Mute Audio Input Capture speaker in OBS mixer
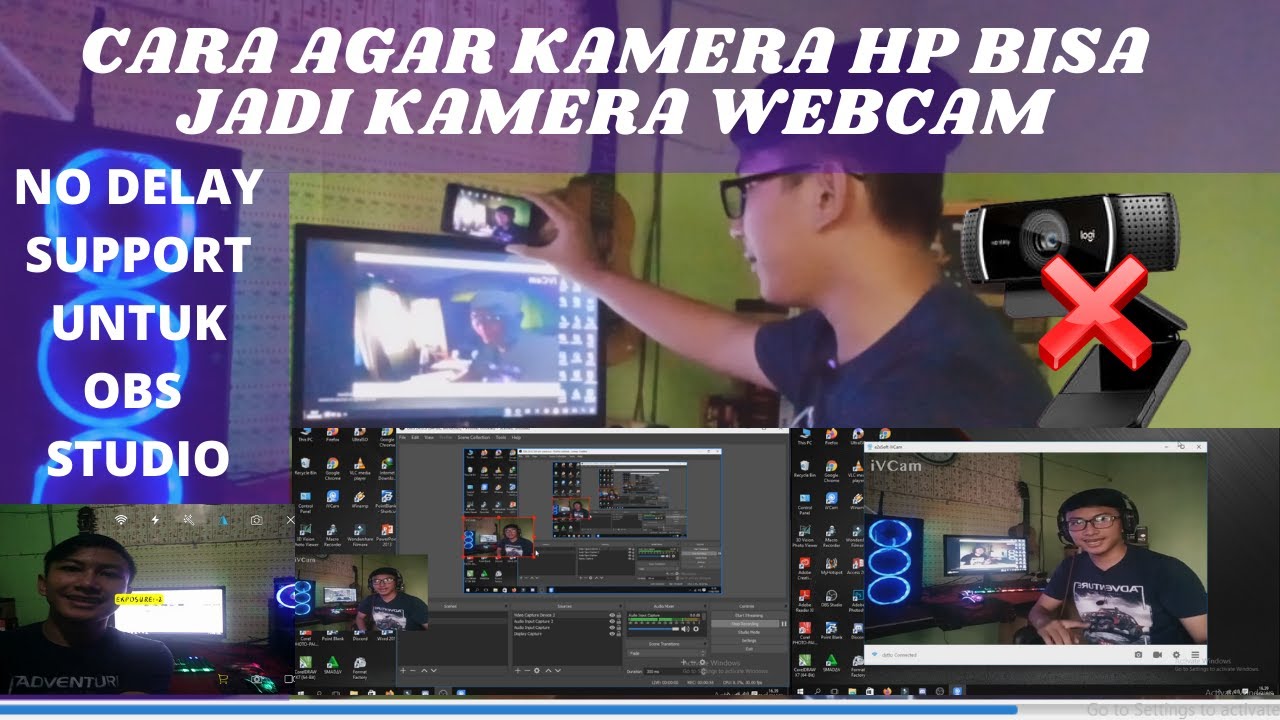The height and width of the screenshot is (720, 1280). coord(685,629)
